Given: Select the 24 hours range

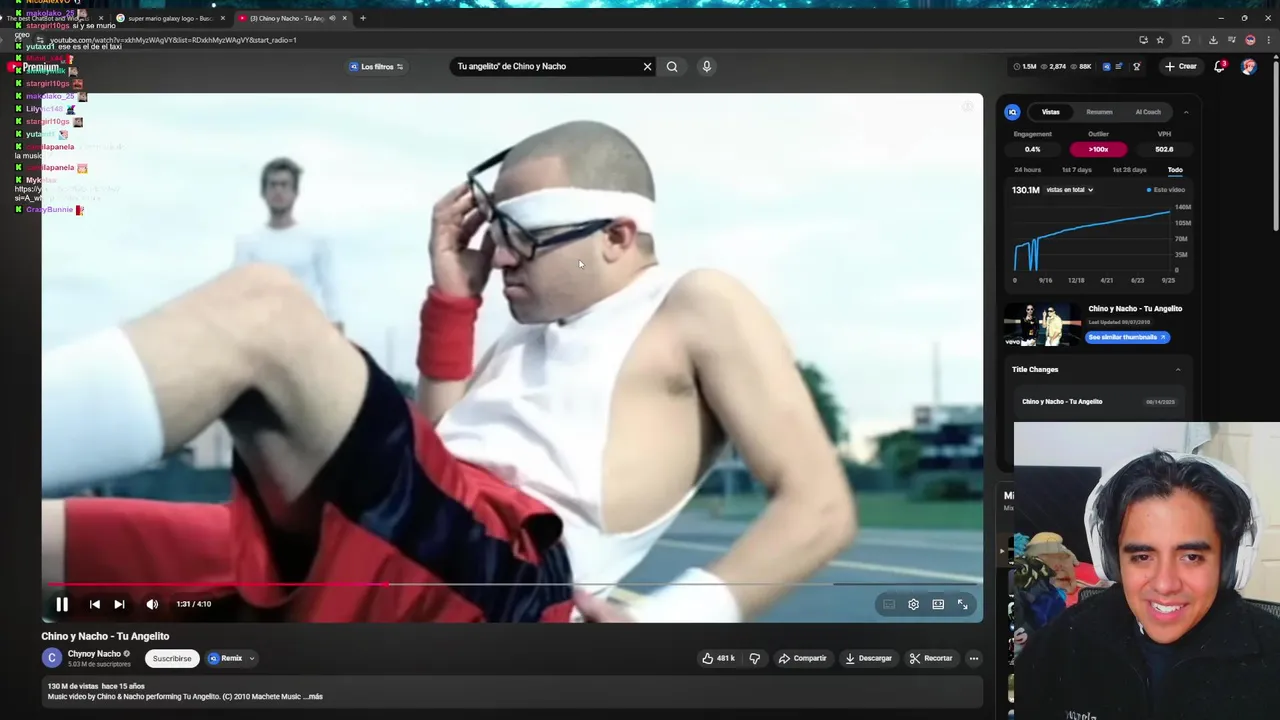Looking at the screenshot, I should (x=1027, y=170).
